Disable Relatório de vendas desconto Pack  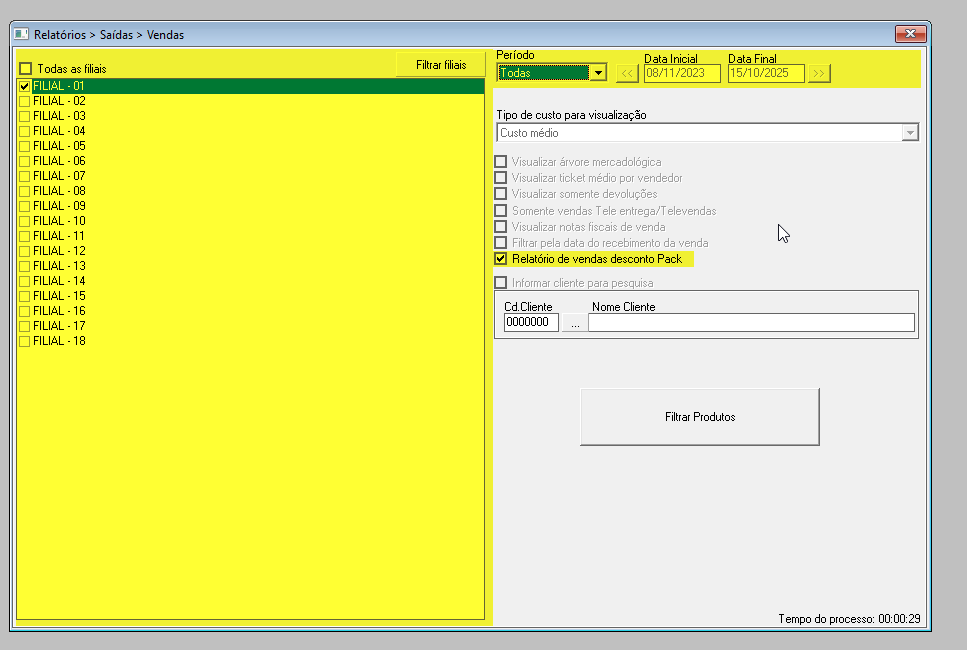501,259
